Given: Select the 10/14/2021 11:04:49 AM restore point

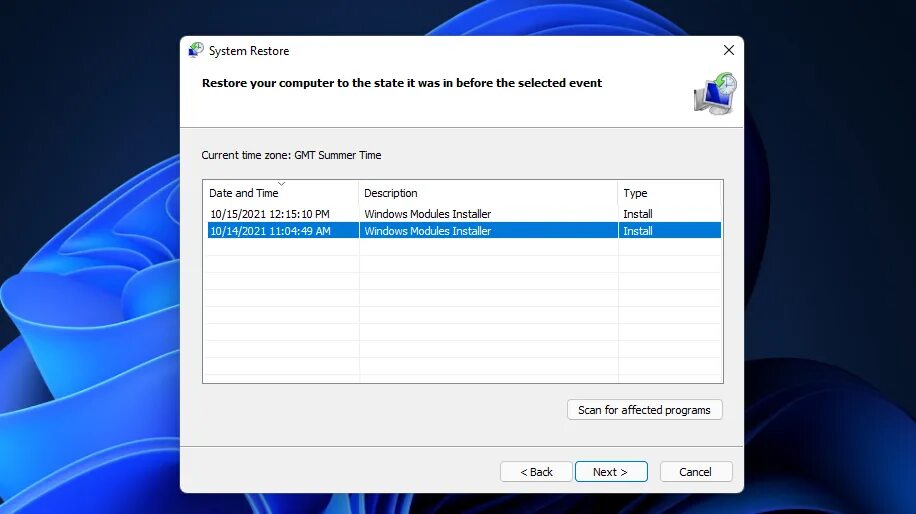Looking at the screenshot, I should pos(464,231).
